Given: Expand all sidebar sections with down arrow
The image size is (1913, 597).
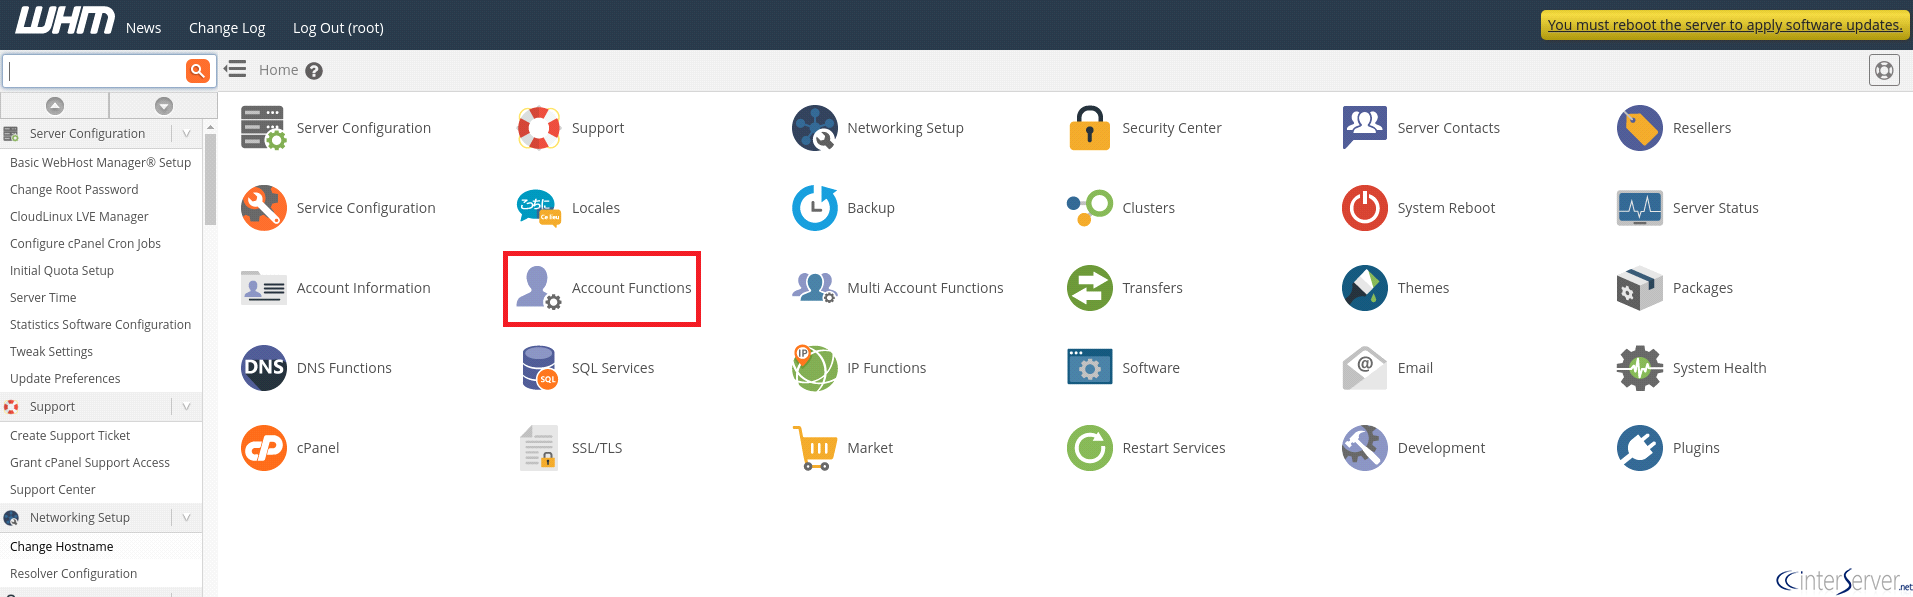Looking at the screenshot, I should click(164, 106).
